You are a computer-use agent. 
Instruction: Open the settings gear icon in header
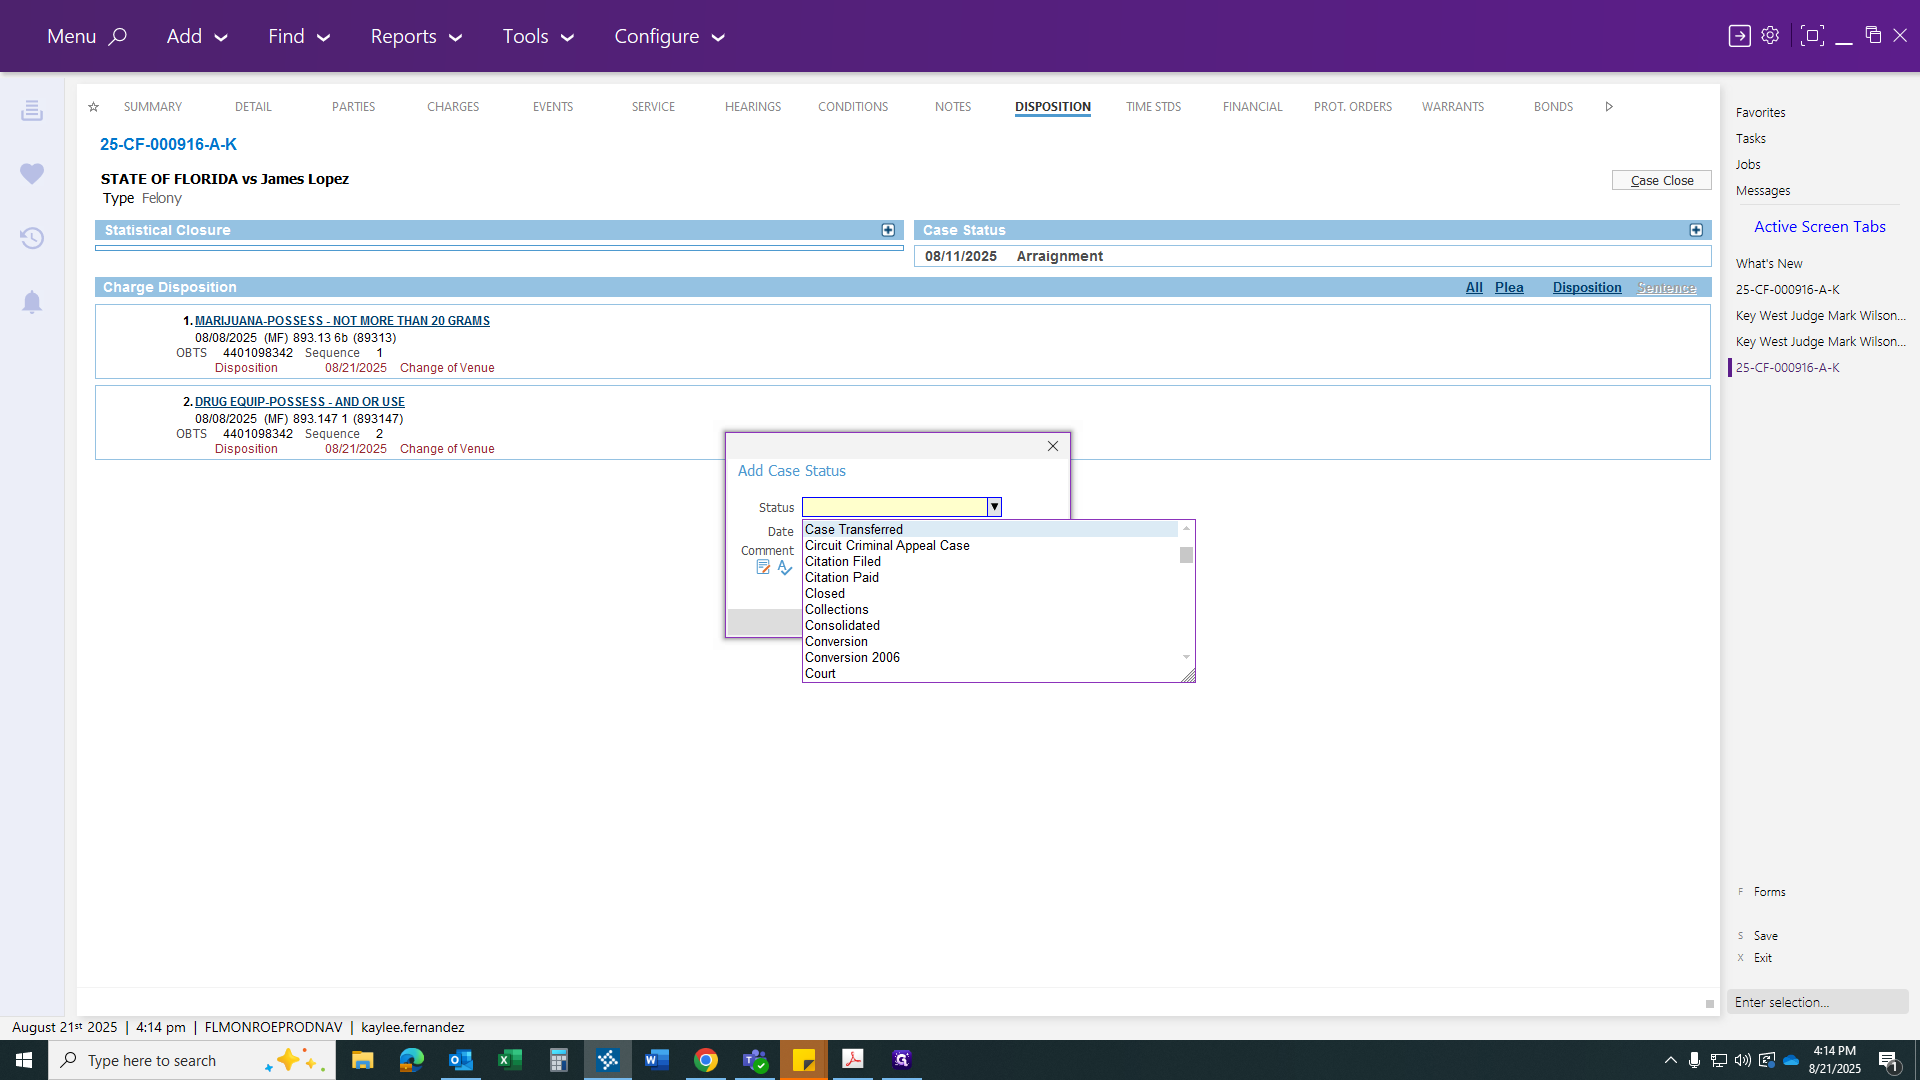(1770, 36)
